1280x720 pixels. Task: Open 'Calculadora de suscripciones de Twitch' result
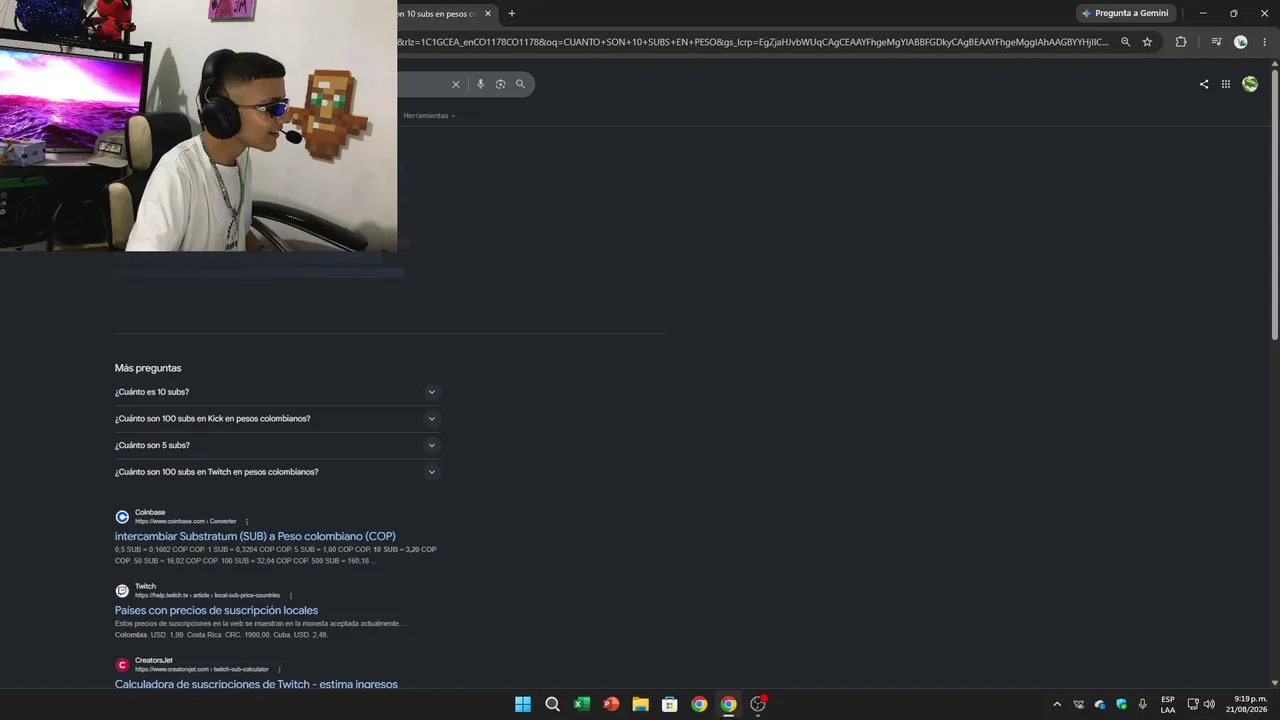click(x=256, y=684)
